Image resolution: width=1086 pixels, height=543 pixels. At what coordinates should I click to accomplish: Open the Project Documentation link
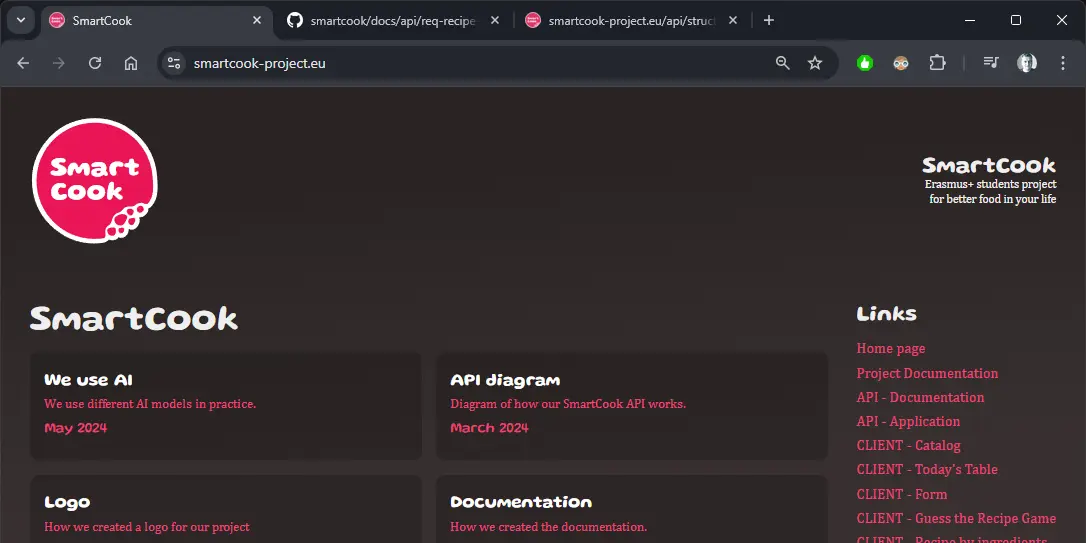click(x=927, y=373)
